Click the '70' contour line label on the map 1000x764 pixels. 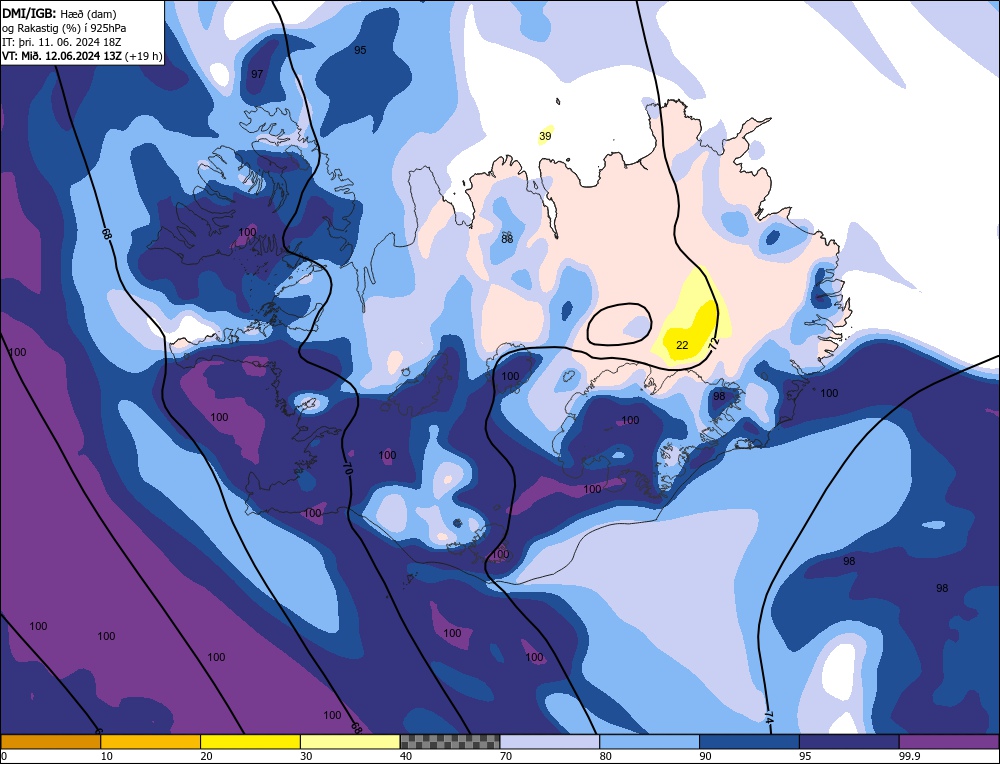(x=348, y=470)
